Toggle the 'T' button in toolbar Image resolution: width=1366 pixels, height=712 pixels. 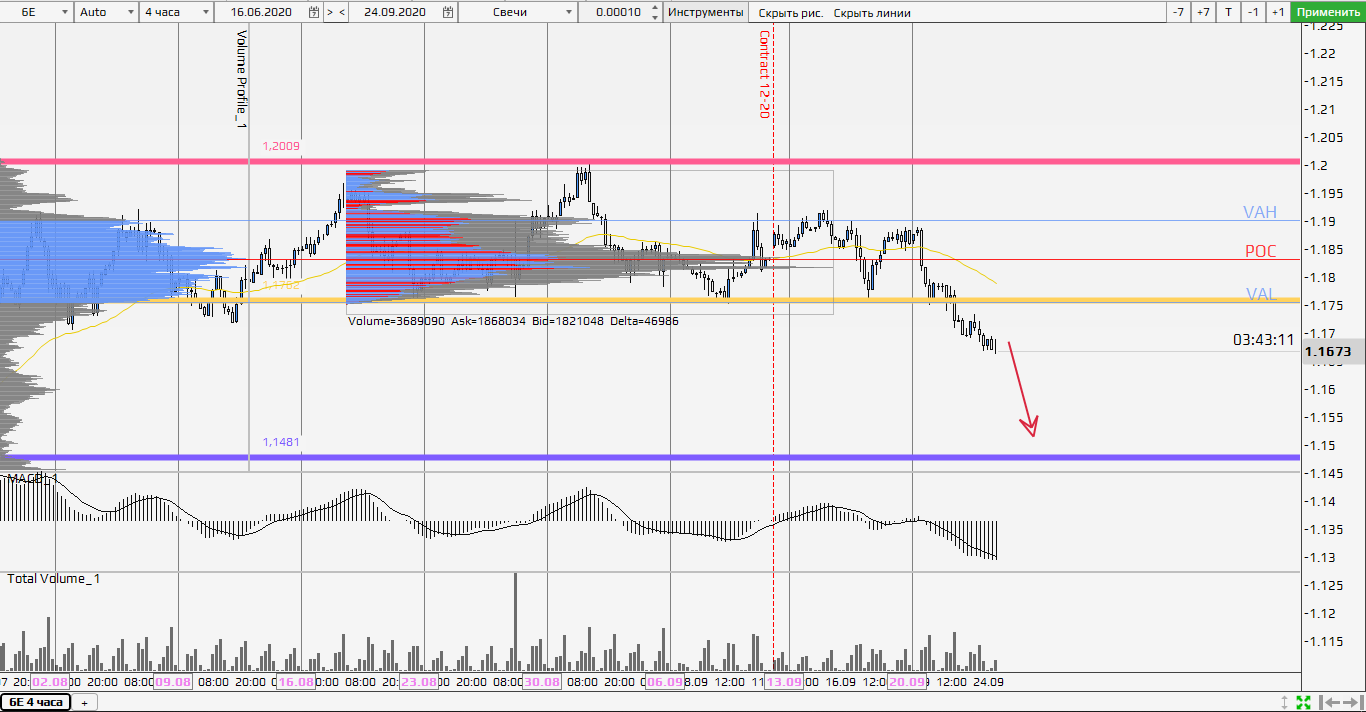point(1228,12)
